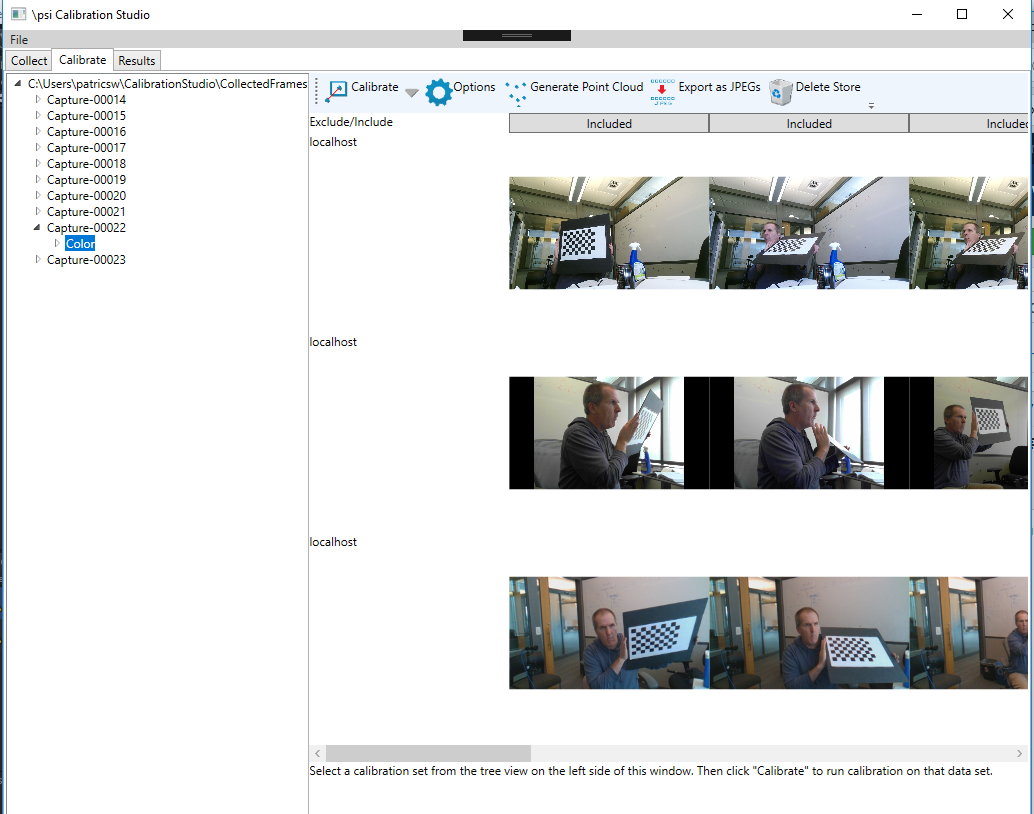Click the second frame thumbnail in bottom row
Image resolution: width=1034 pixels, height=814 pixels.
[809, 633]
